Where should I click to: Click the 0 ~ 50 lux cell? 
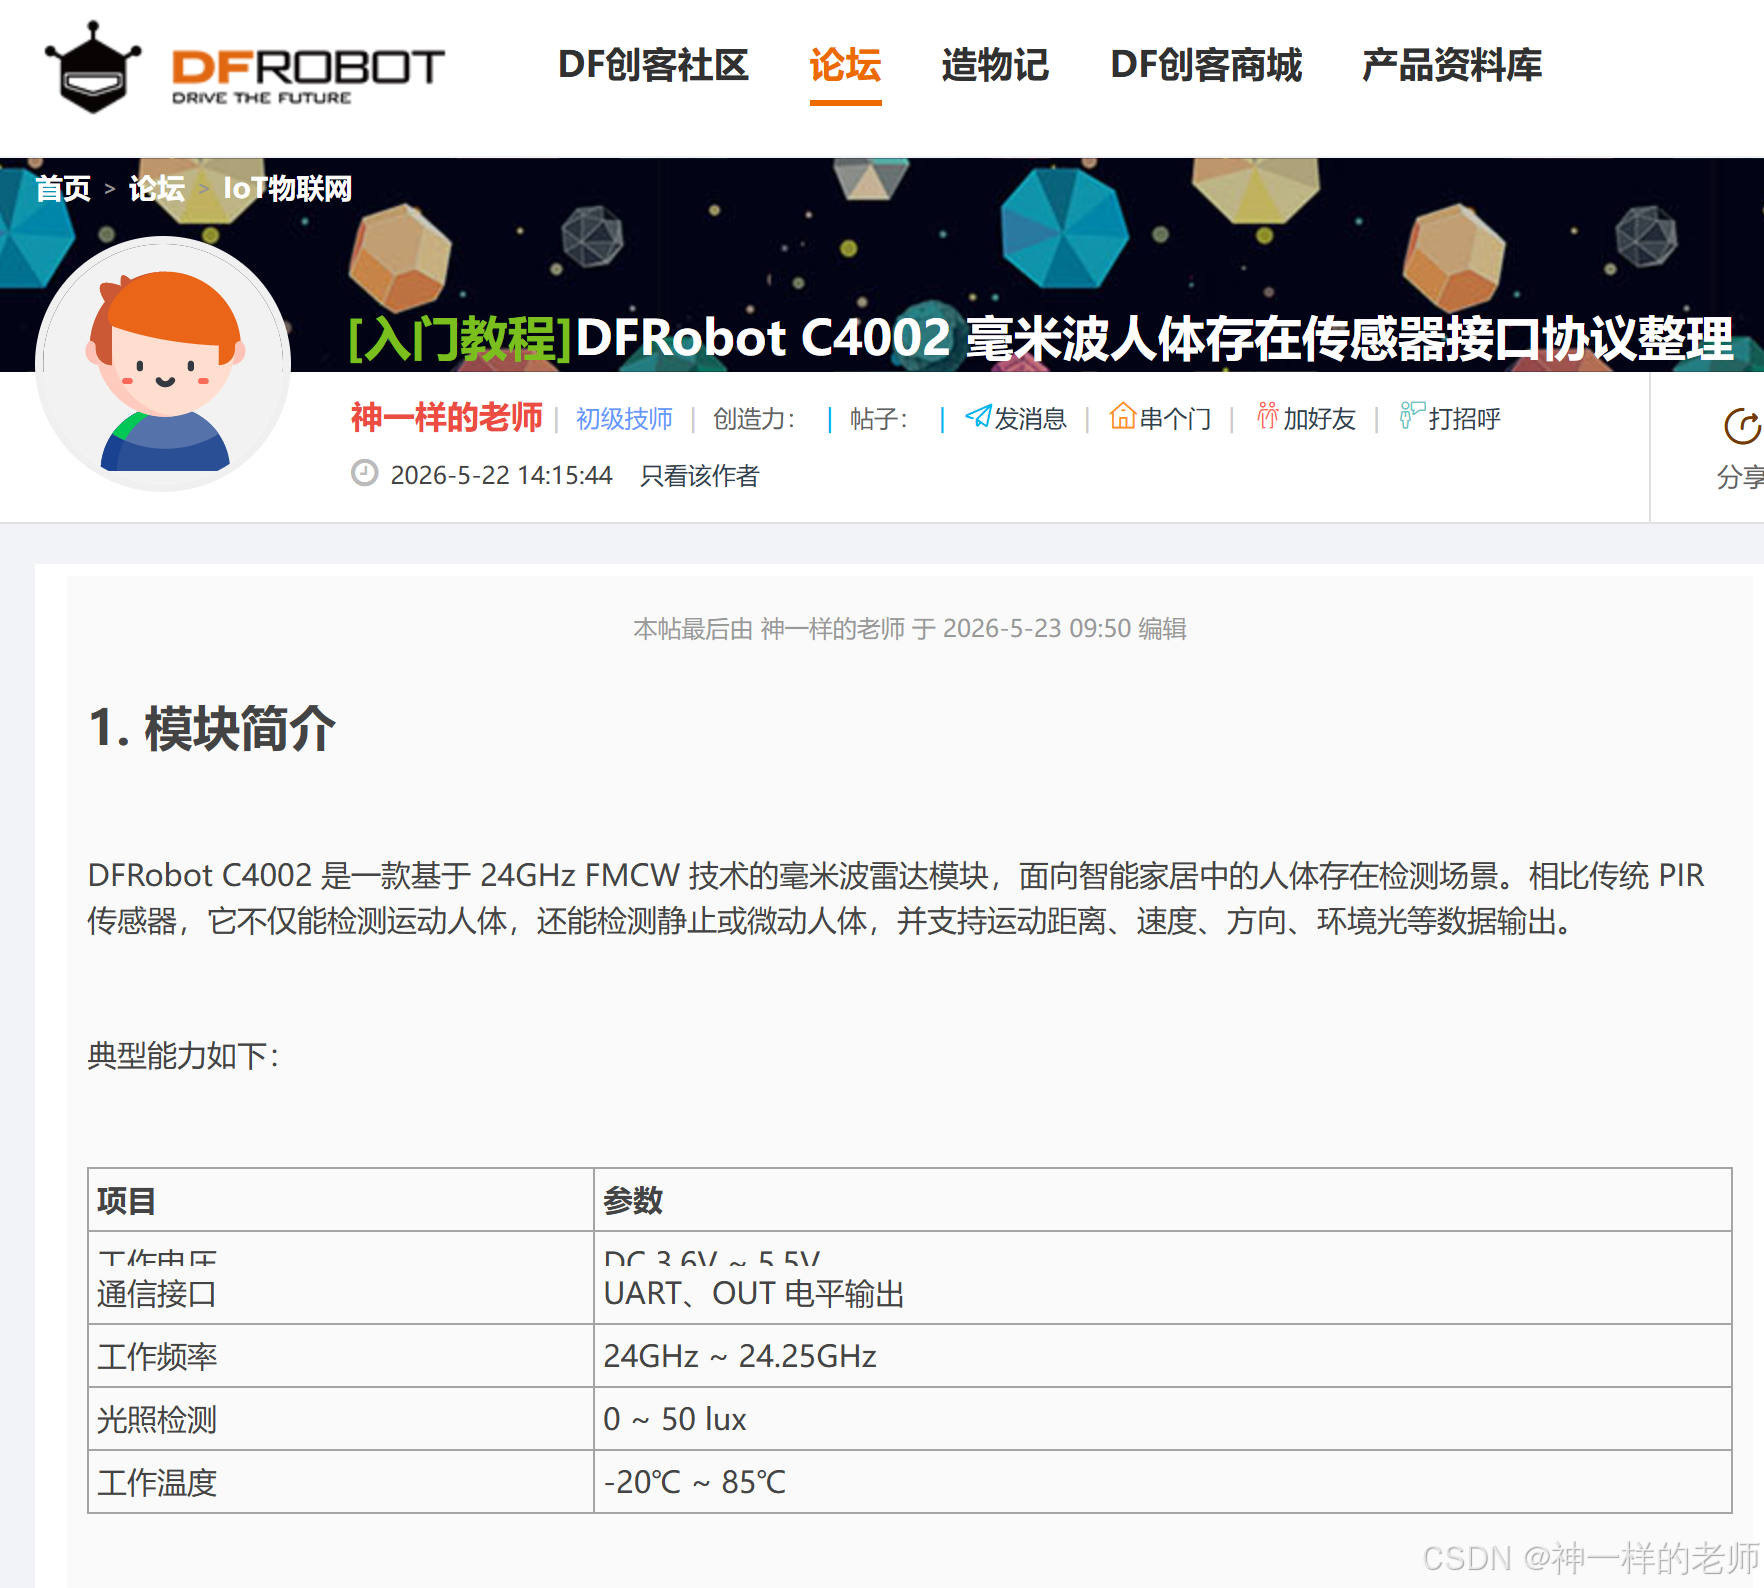pos(1163,1419)
